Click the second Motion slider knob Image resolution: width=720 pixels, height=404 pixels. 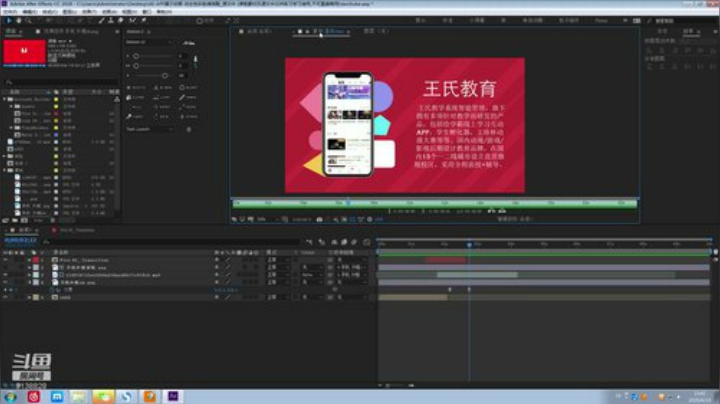click(136, 66)
